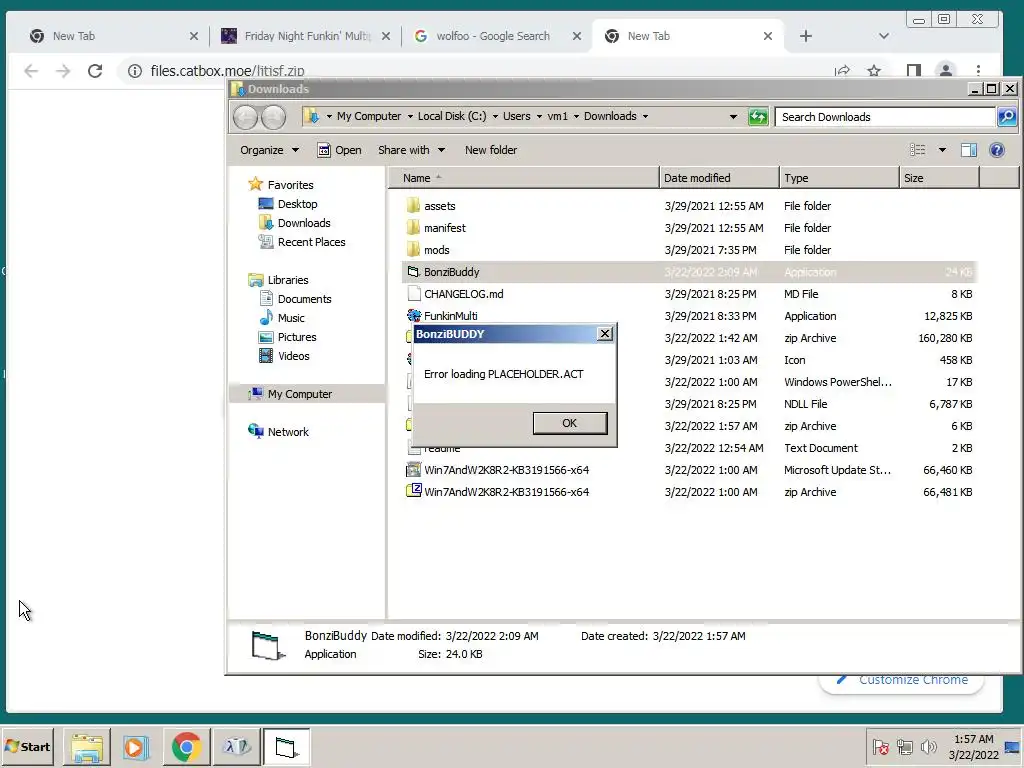Sort by Date modified column

click(719, 178)
